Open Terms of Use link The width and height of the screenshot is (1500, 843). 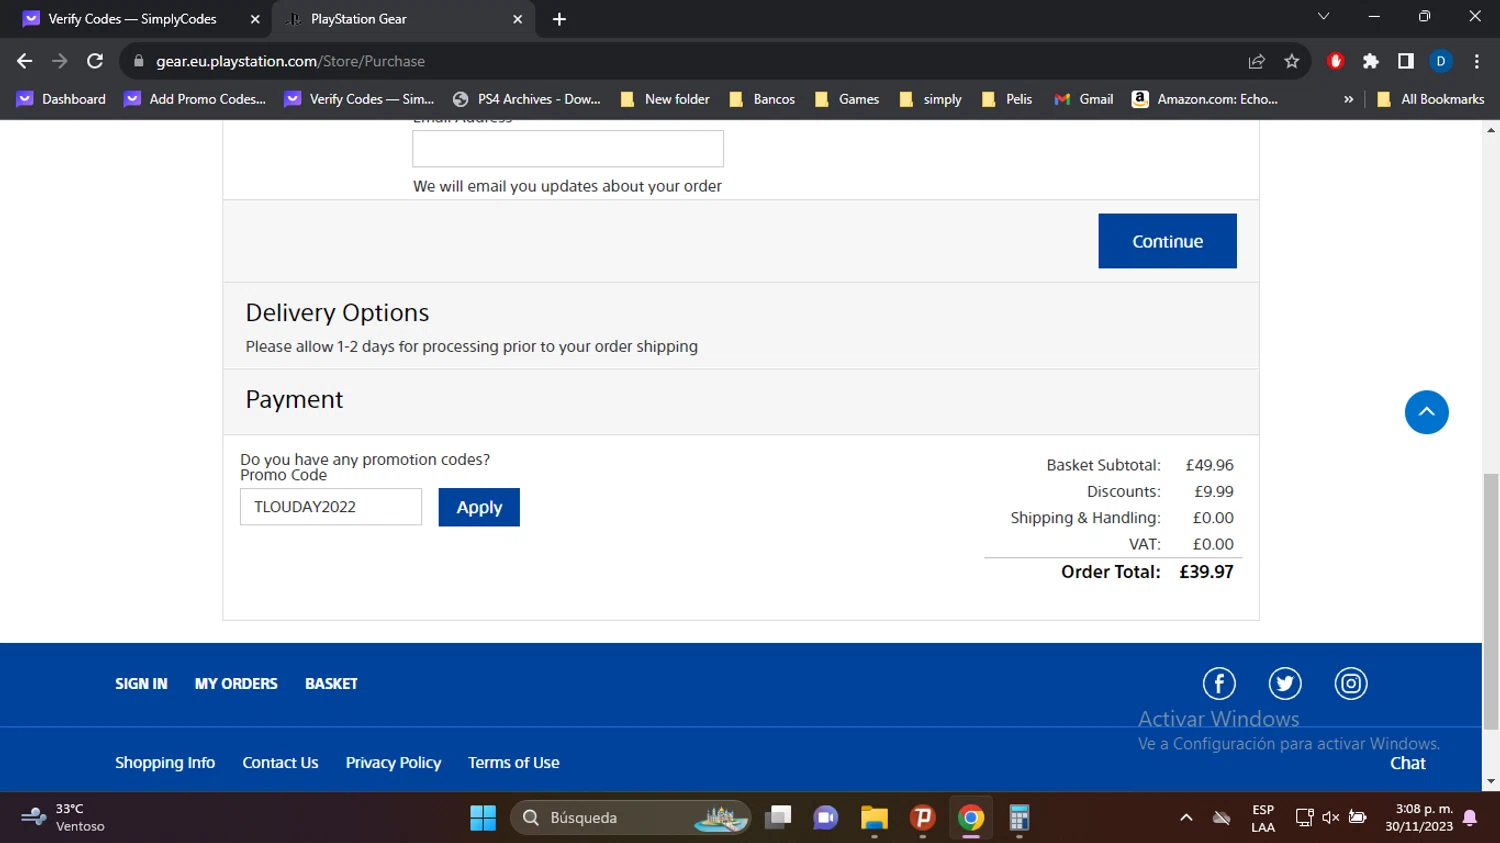pyautogui.click(x=514, y=763)
